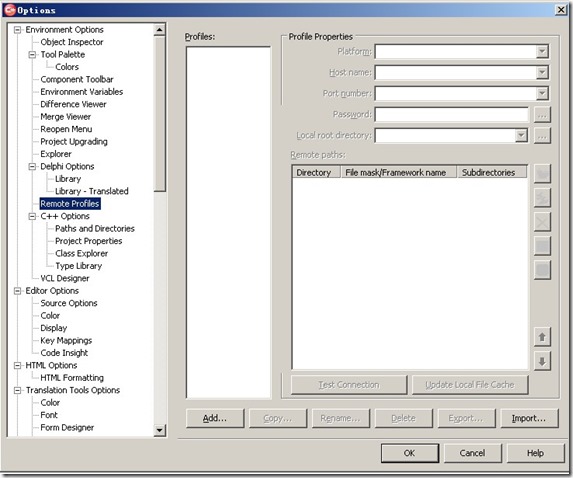
Task: Open the Port number dropdown
Action: 542,93
